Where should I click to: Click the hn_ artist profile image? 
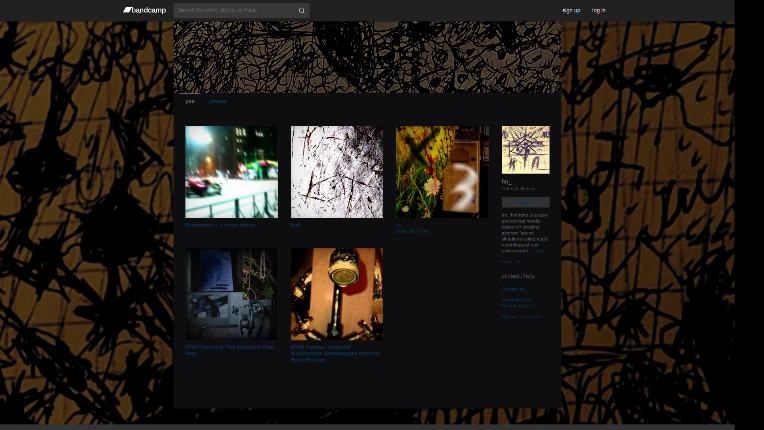coord(526,150)
